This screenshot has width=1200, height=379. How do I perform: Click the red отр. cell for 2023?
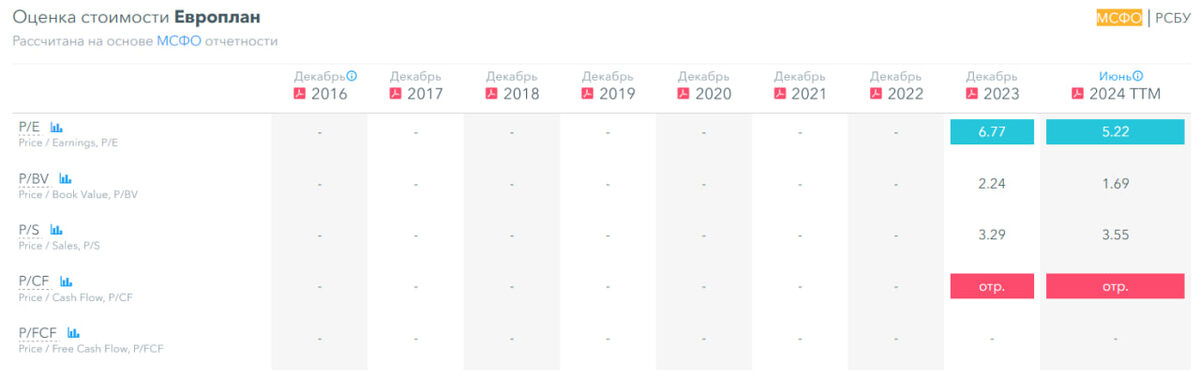(992, 285)
